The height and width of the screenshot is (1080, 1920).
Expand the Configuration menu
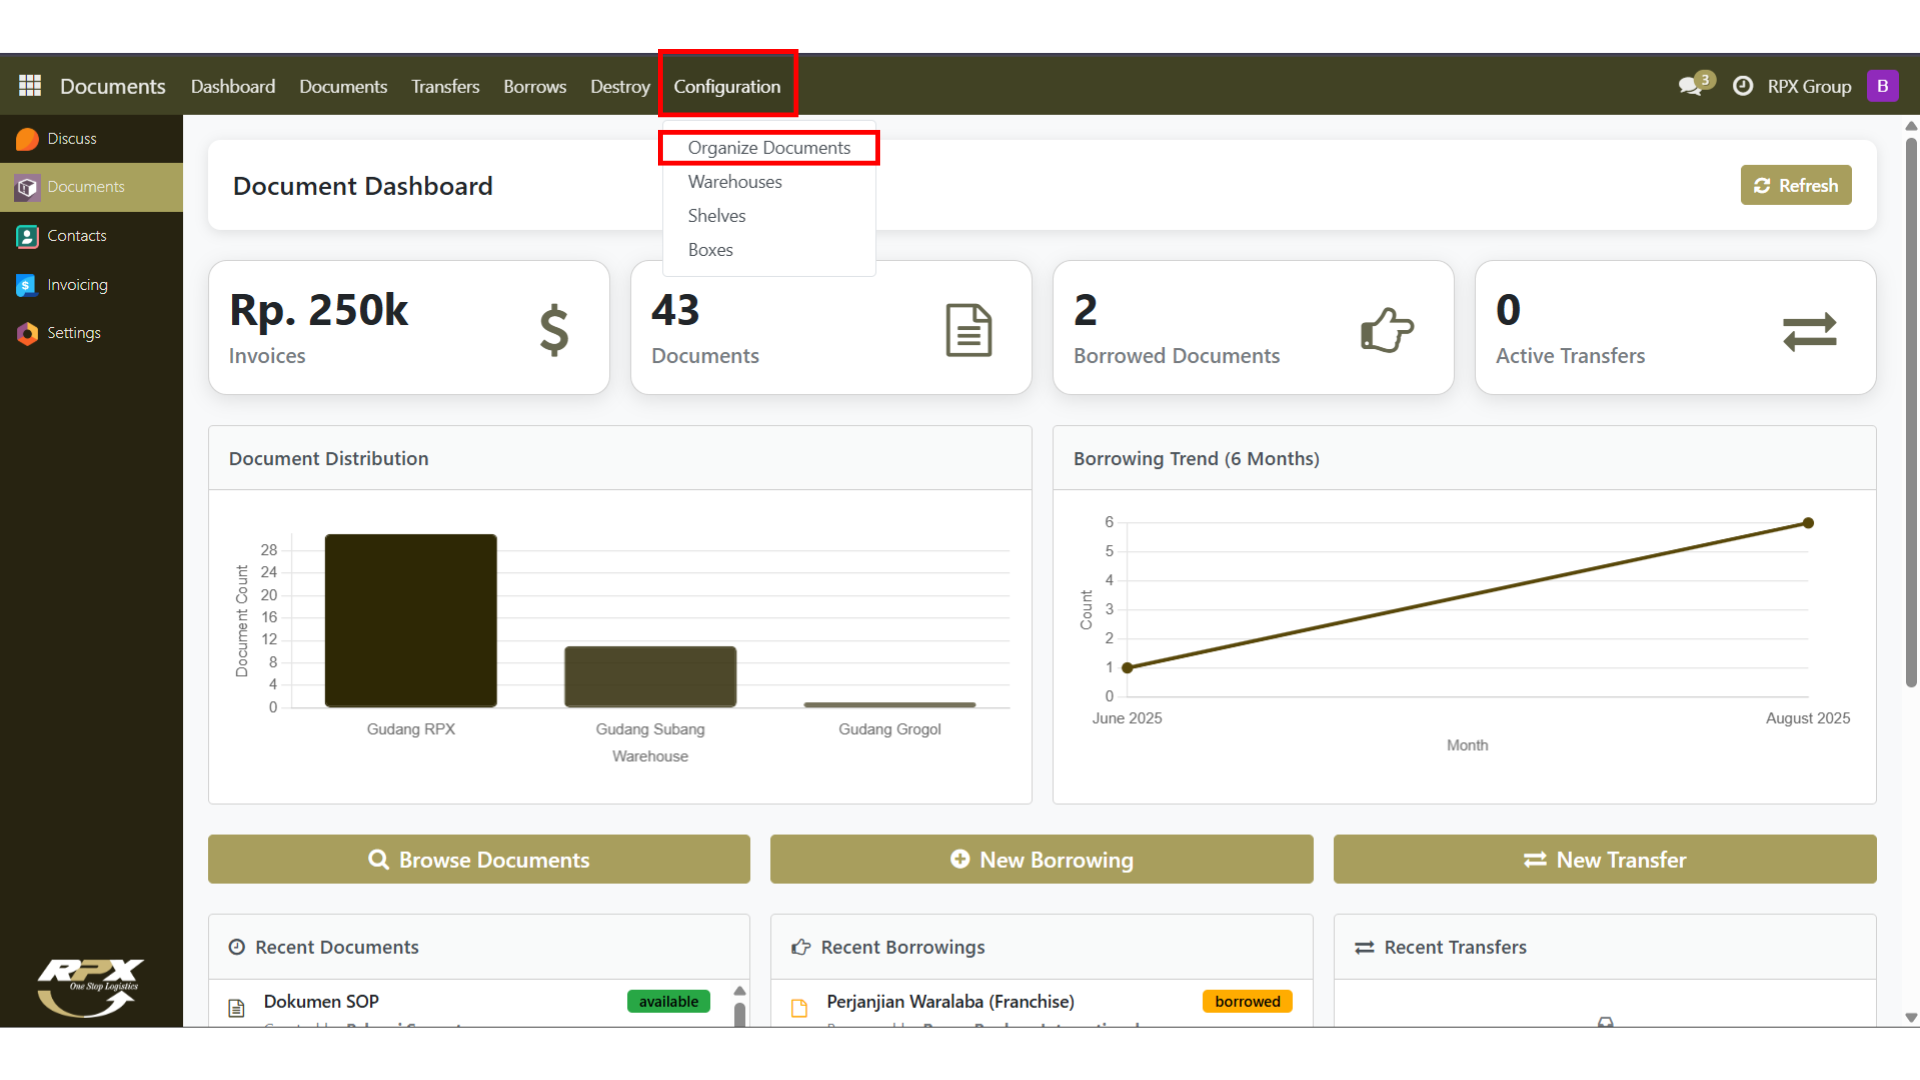tap(727, 86)
